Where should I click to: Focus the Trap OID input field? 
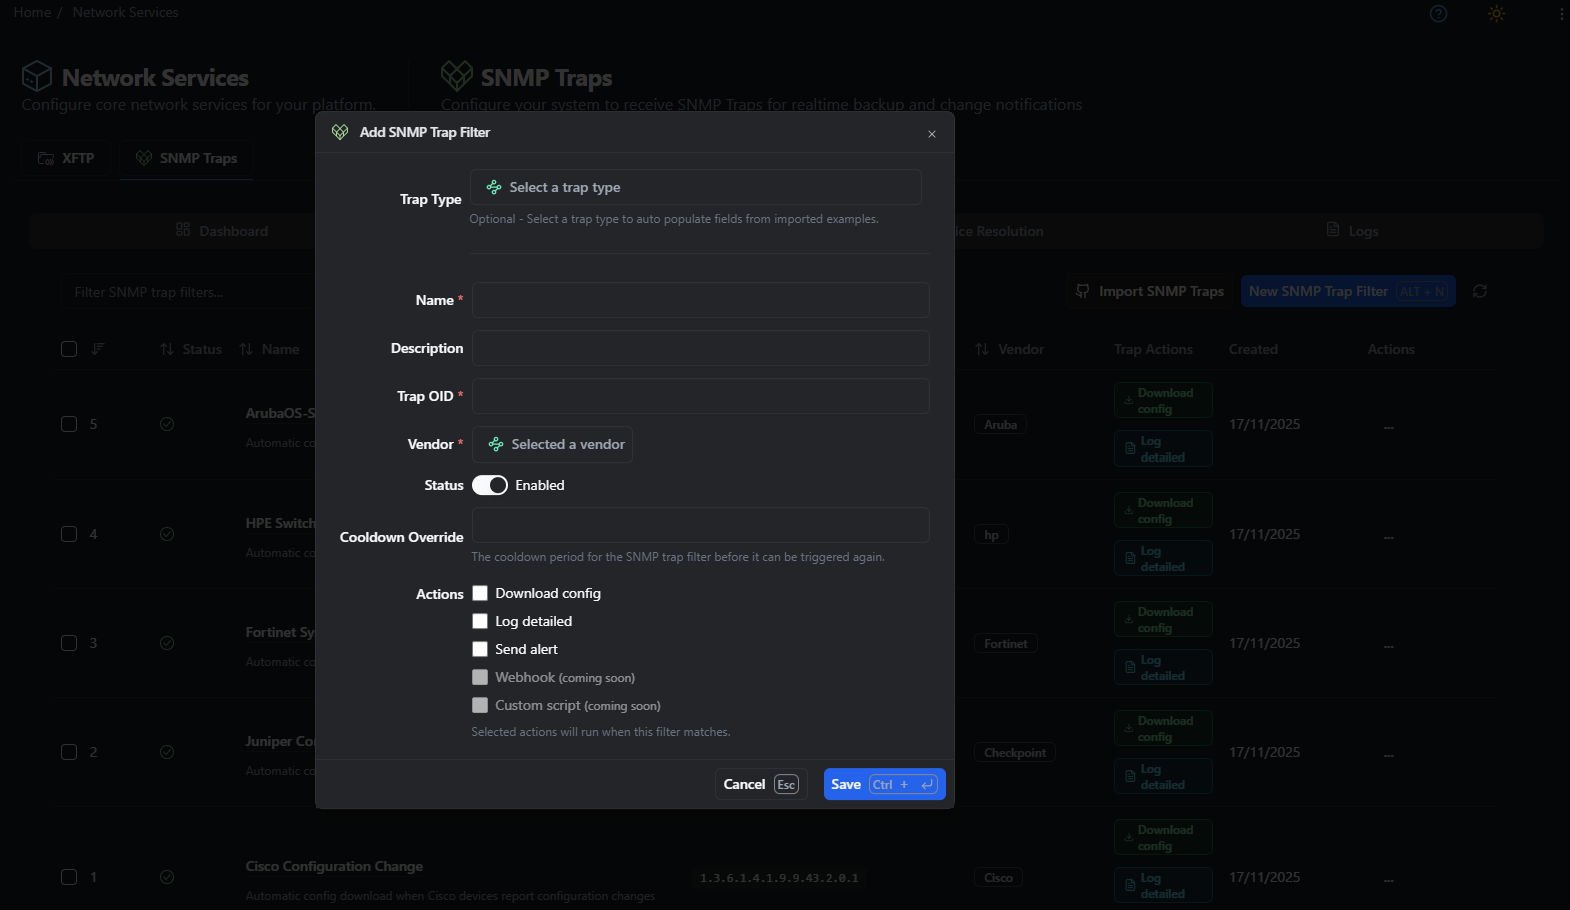coord(700,396)
